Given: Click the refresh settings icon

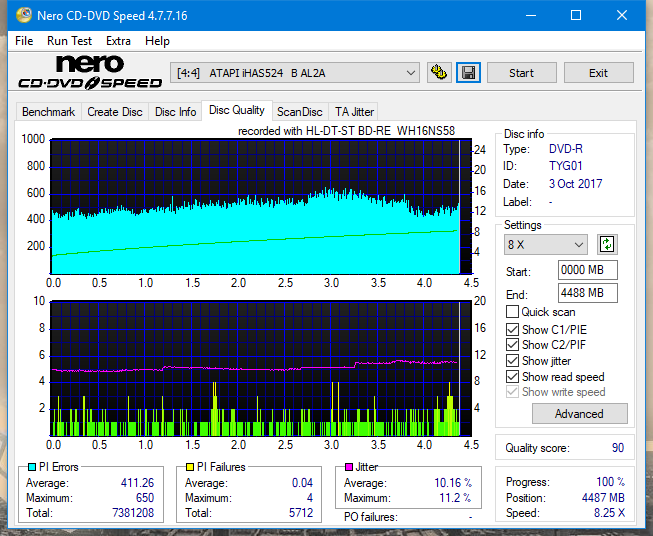Looking at the screenshot, I should pos(607,244).
